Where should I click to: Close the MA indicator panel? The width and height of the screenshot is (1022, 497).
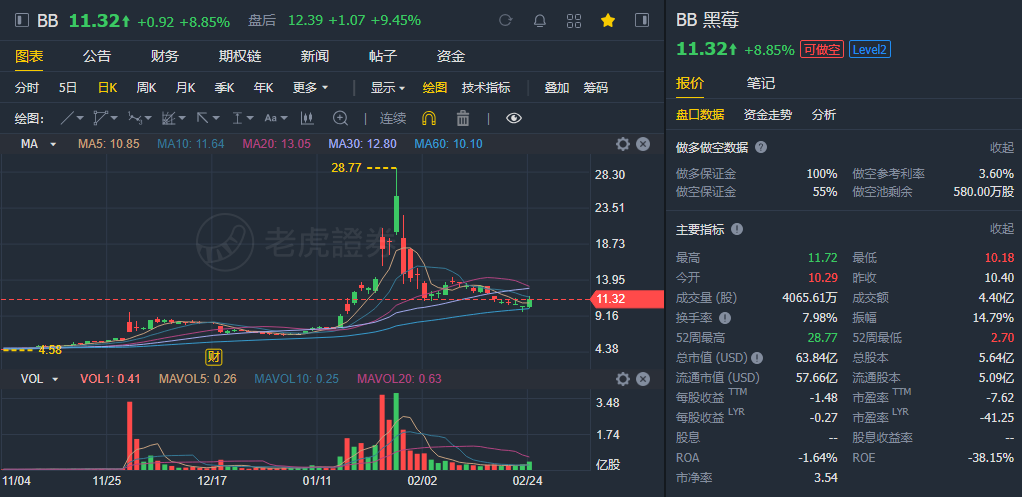(x=643, y=144)
